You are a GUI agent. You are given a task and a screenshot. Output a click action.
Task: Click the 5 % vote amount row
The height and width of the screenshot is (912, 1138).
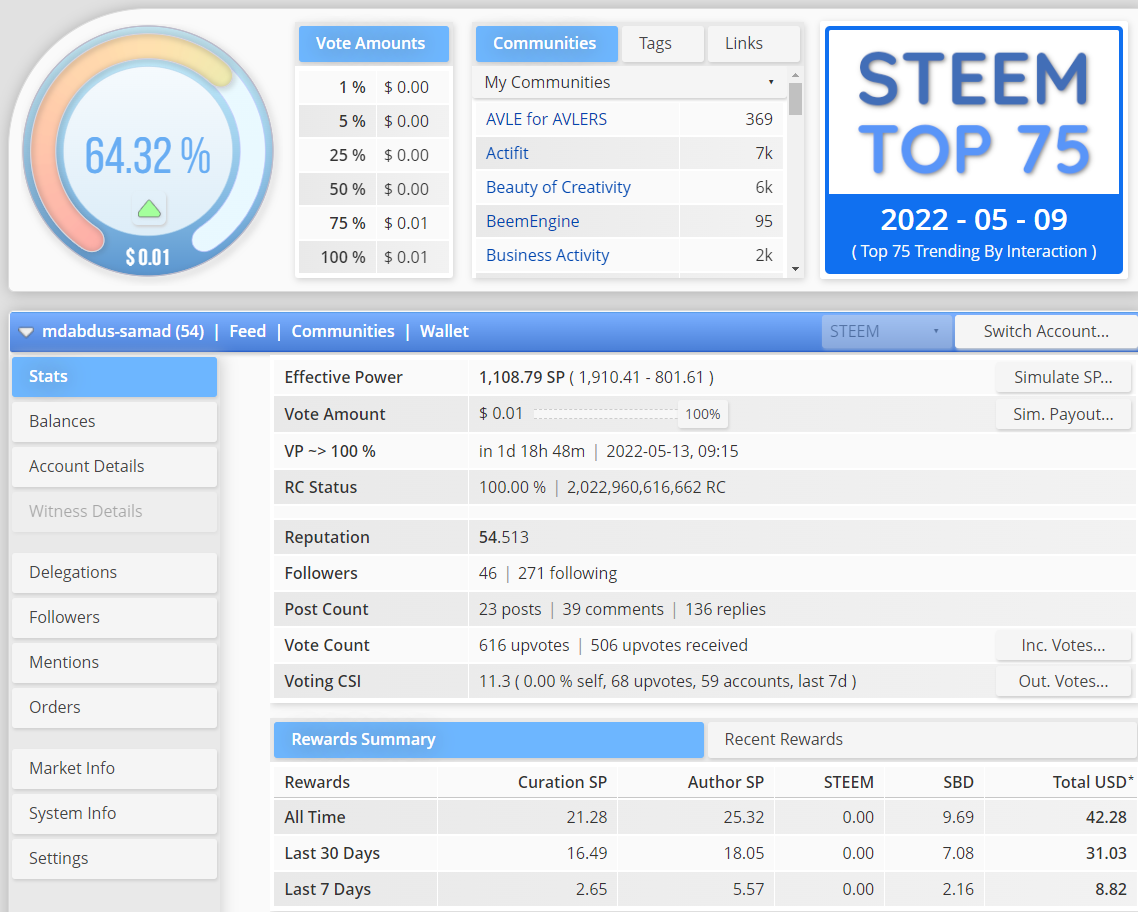[374, 121]
